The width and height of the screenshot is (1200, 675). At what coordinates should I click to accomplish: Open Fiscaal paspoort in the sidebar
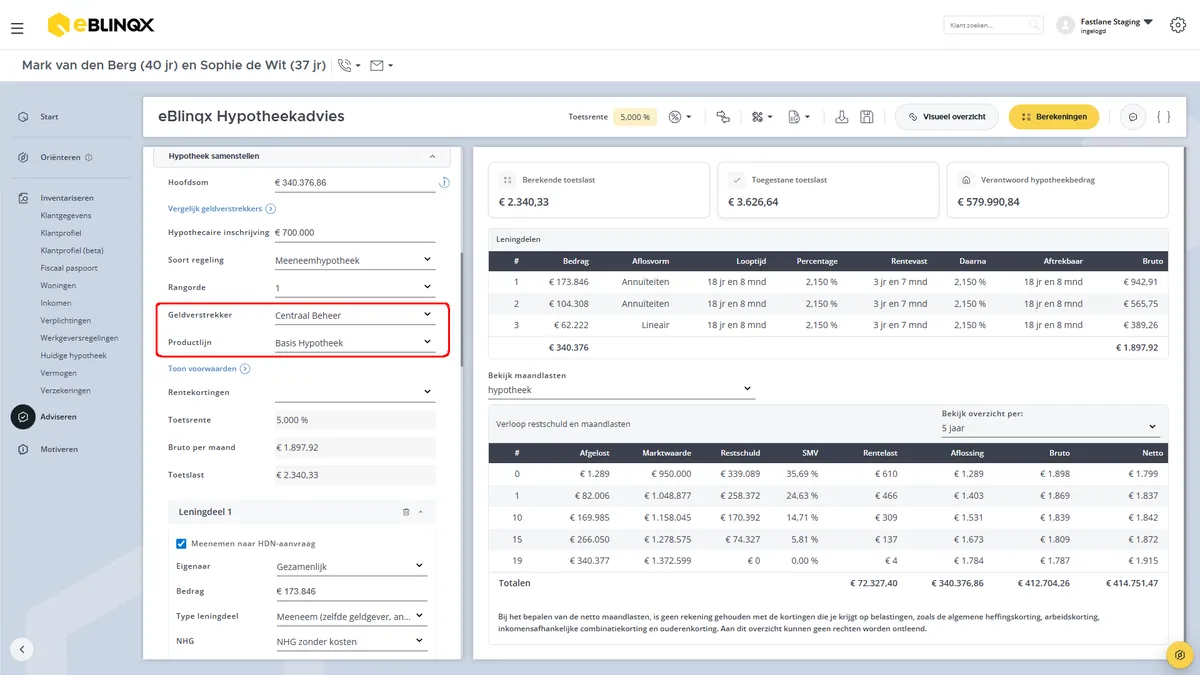69,268
